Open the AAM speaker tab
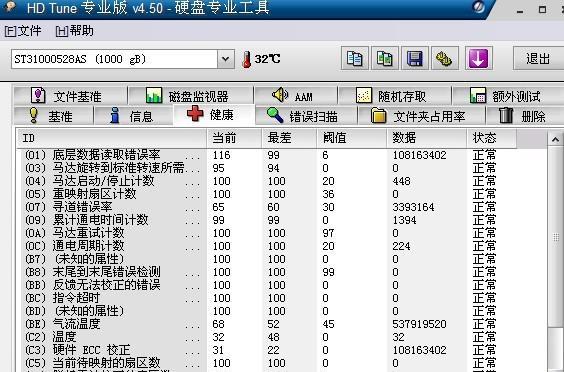 pyautogui.click(x=295, y=96)
